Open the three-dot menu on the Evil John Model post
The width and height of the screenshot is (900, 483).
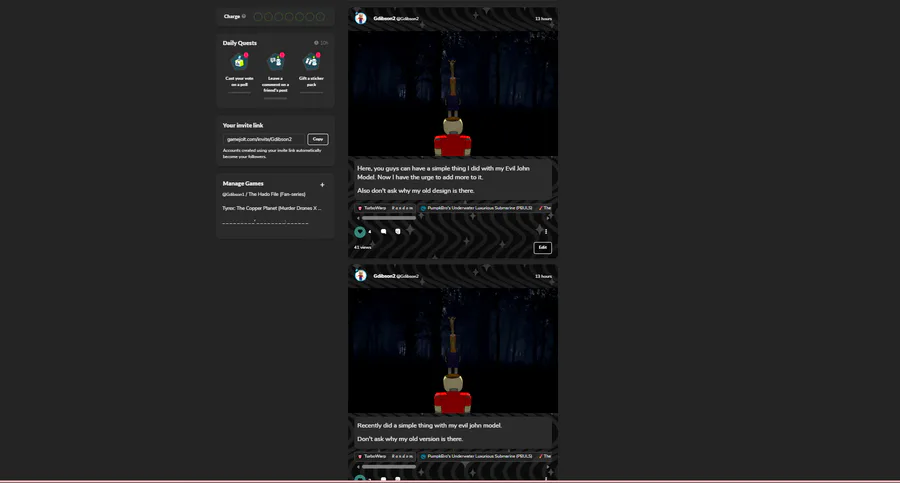[546, 231]
